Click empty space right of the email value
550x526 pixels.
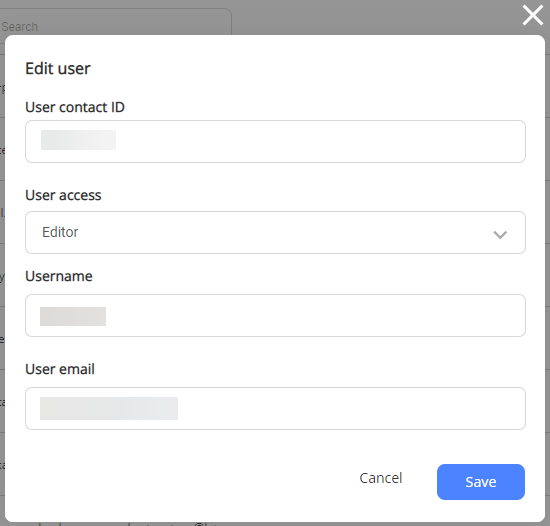(x=351, y=409)
